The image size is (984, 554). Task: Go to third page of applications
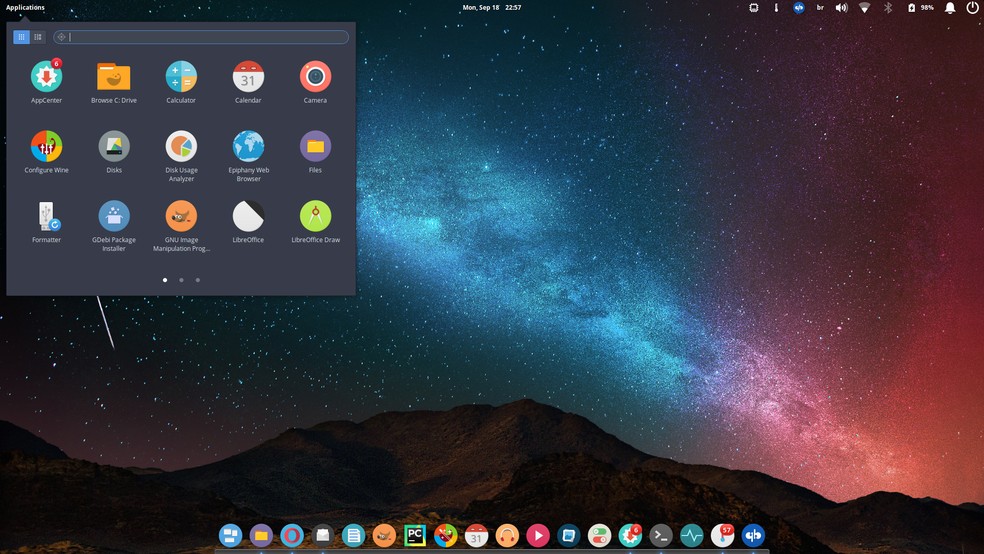[198, 280]
